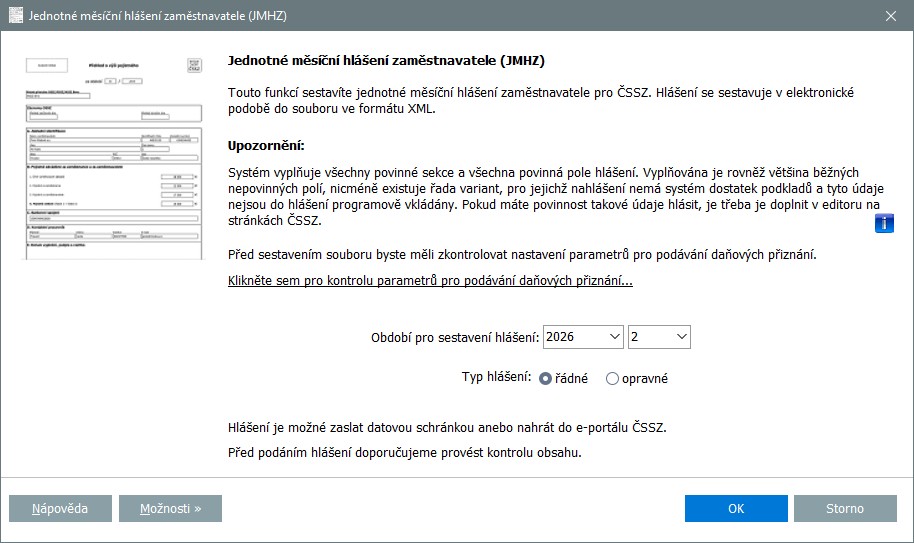The image size is (914, 543).
Task: Click the form preview thumbnail
Action: (112, 156)
